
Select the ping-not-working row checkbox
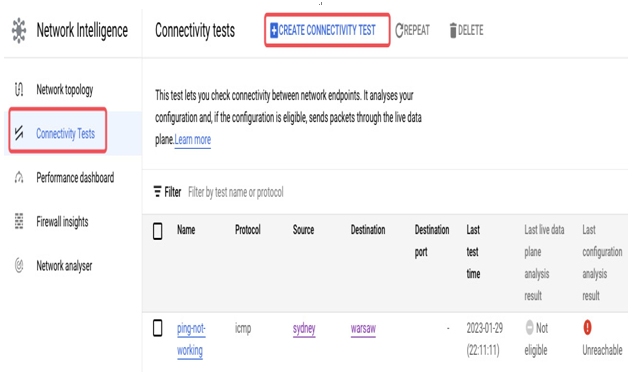[158, 328]
